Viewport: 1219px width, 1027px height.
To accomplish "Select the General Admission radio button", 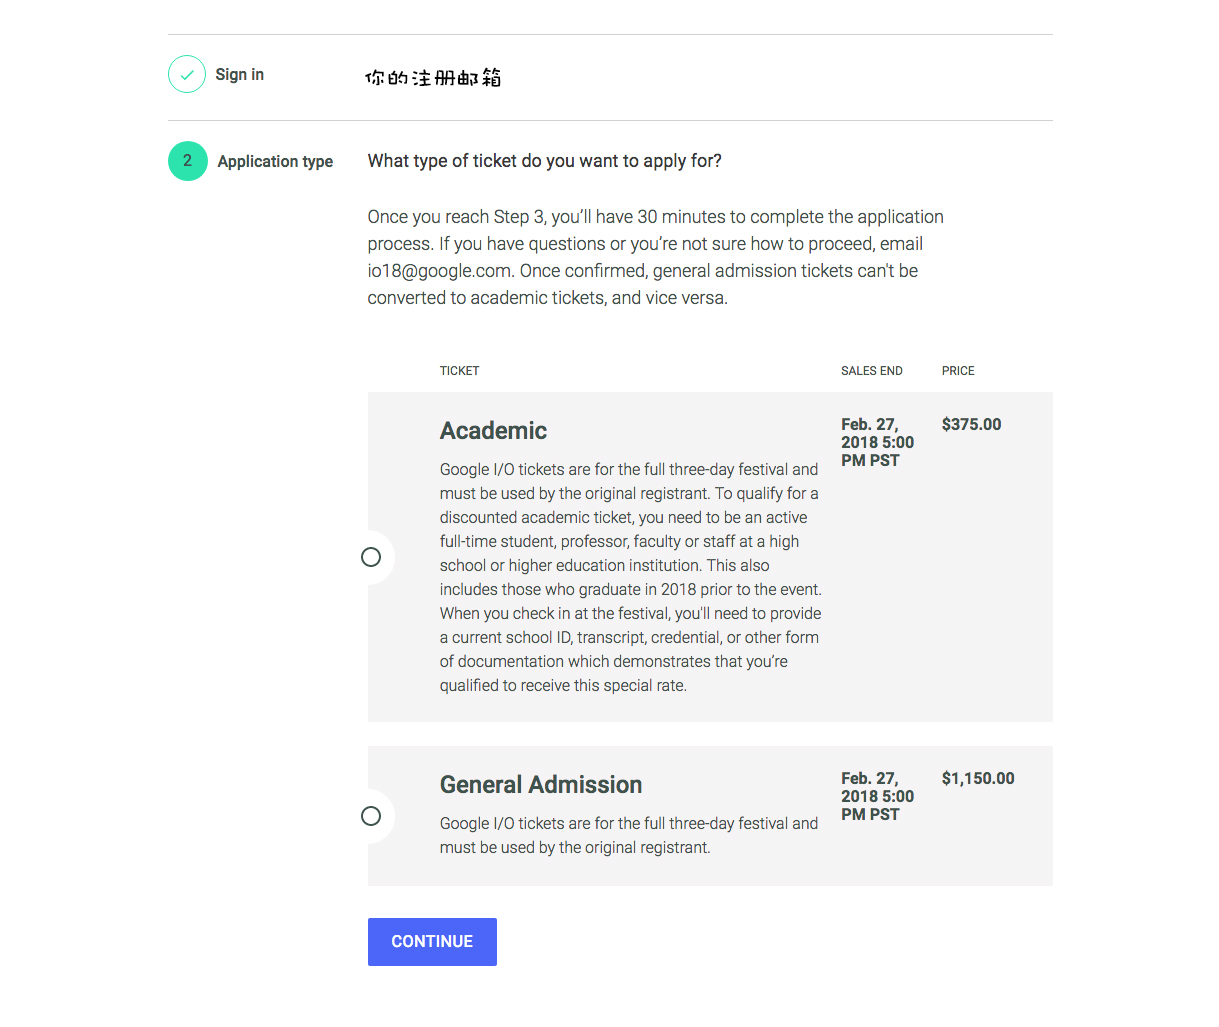I will pos(371,816).
